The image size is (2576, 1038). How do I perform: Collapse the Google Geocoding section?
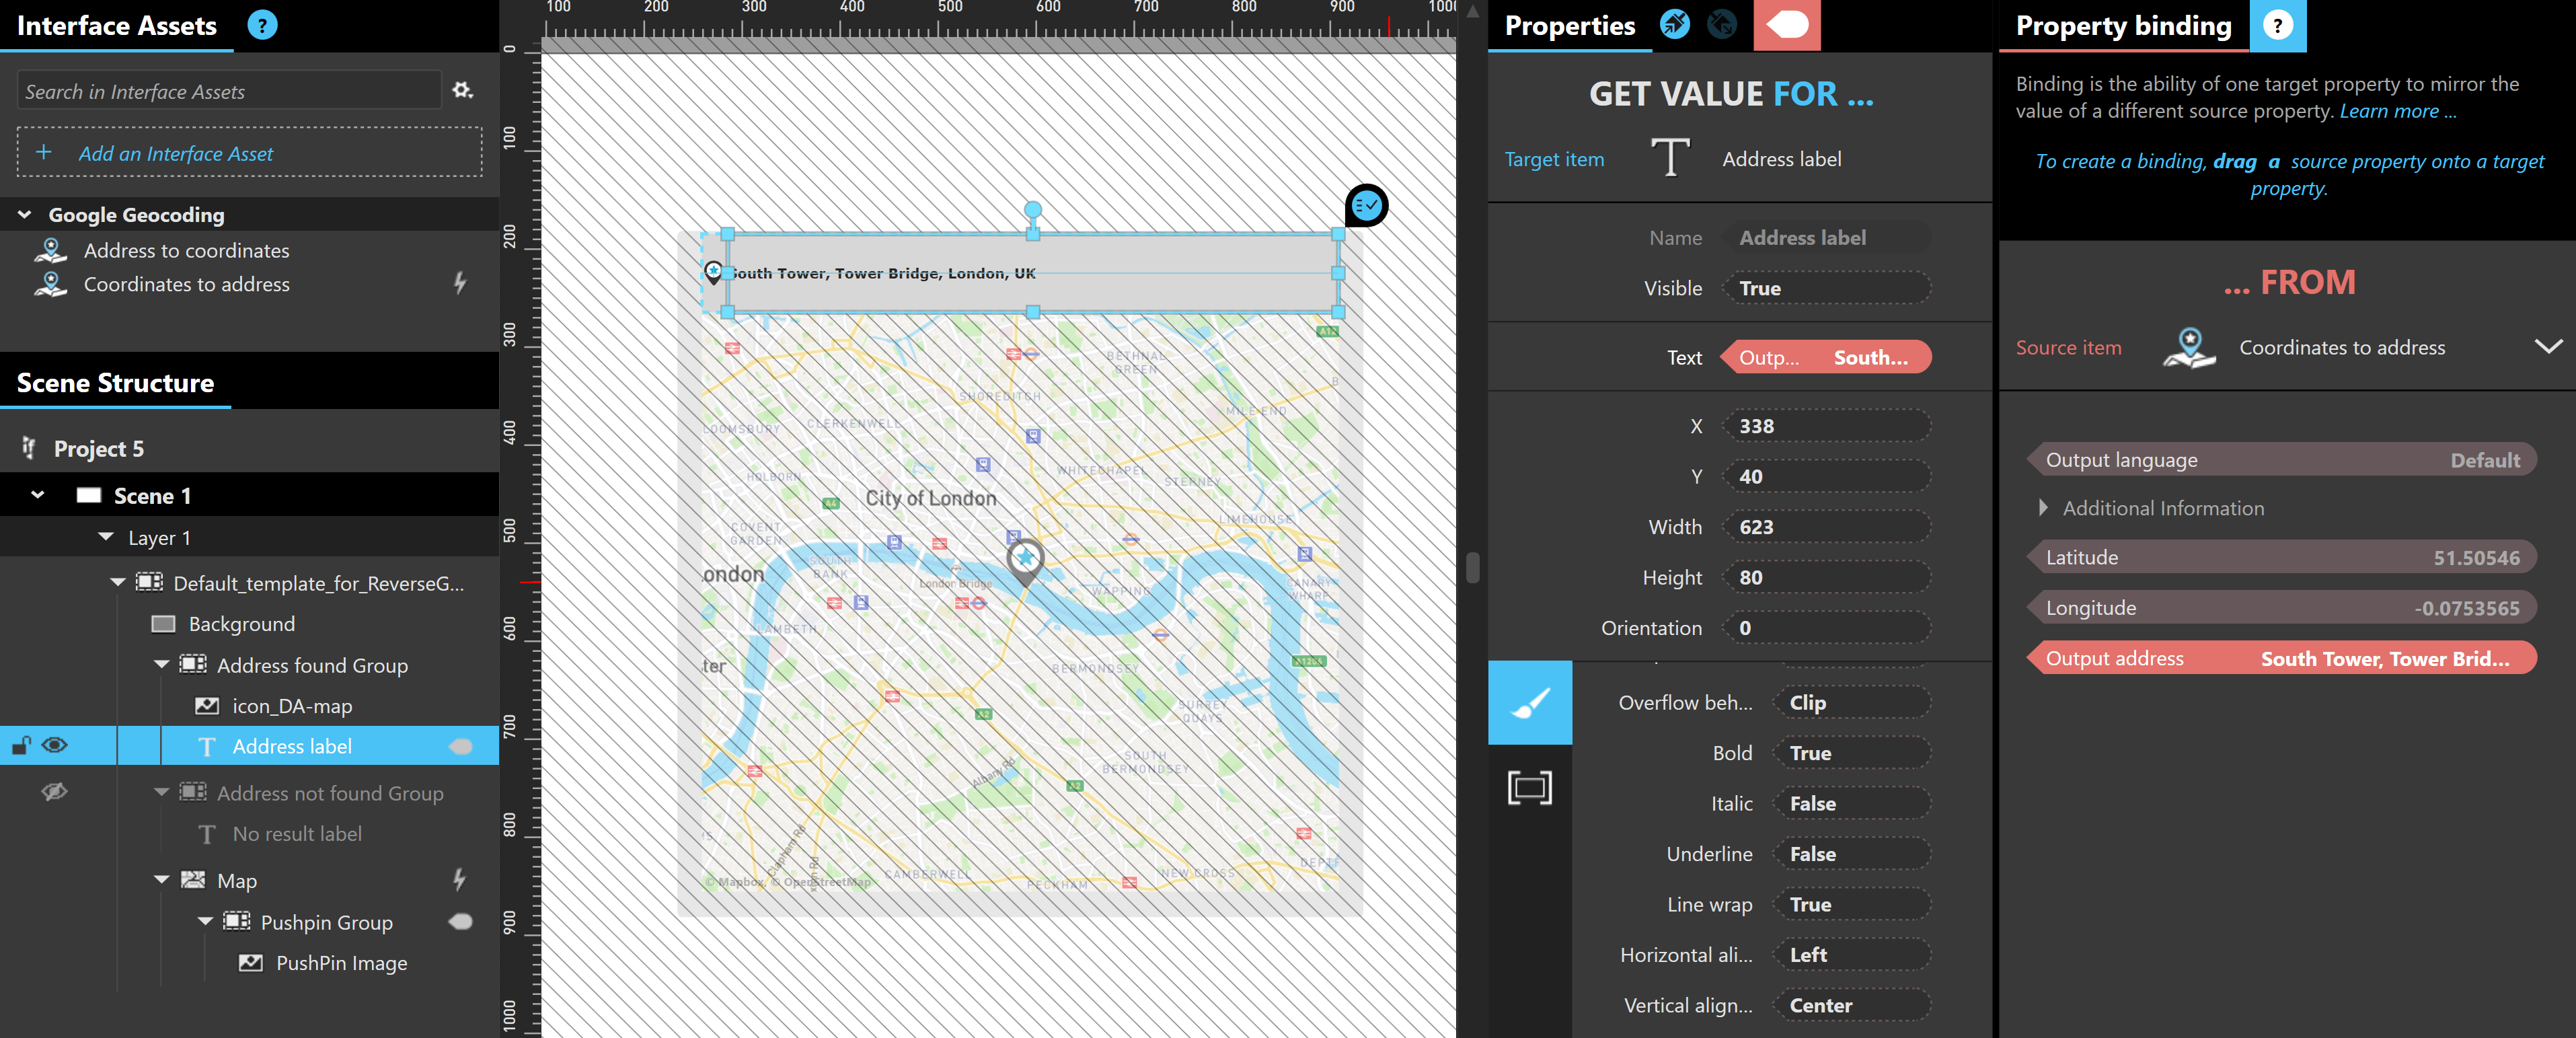tap(25, 215)
